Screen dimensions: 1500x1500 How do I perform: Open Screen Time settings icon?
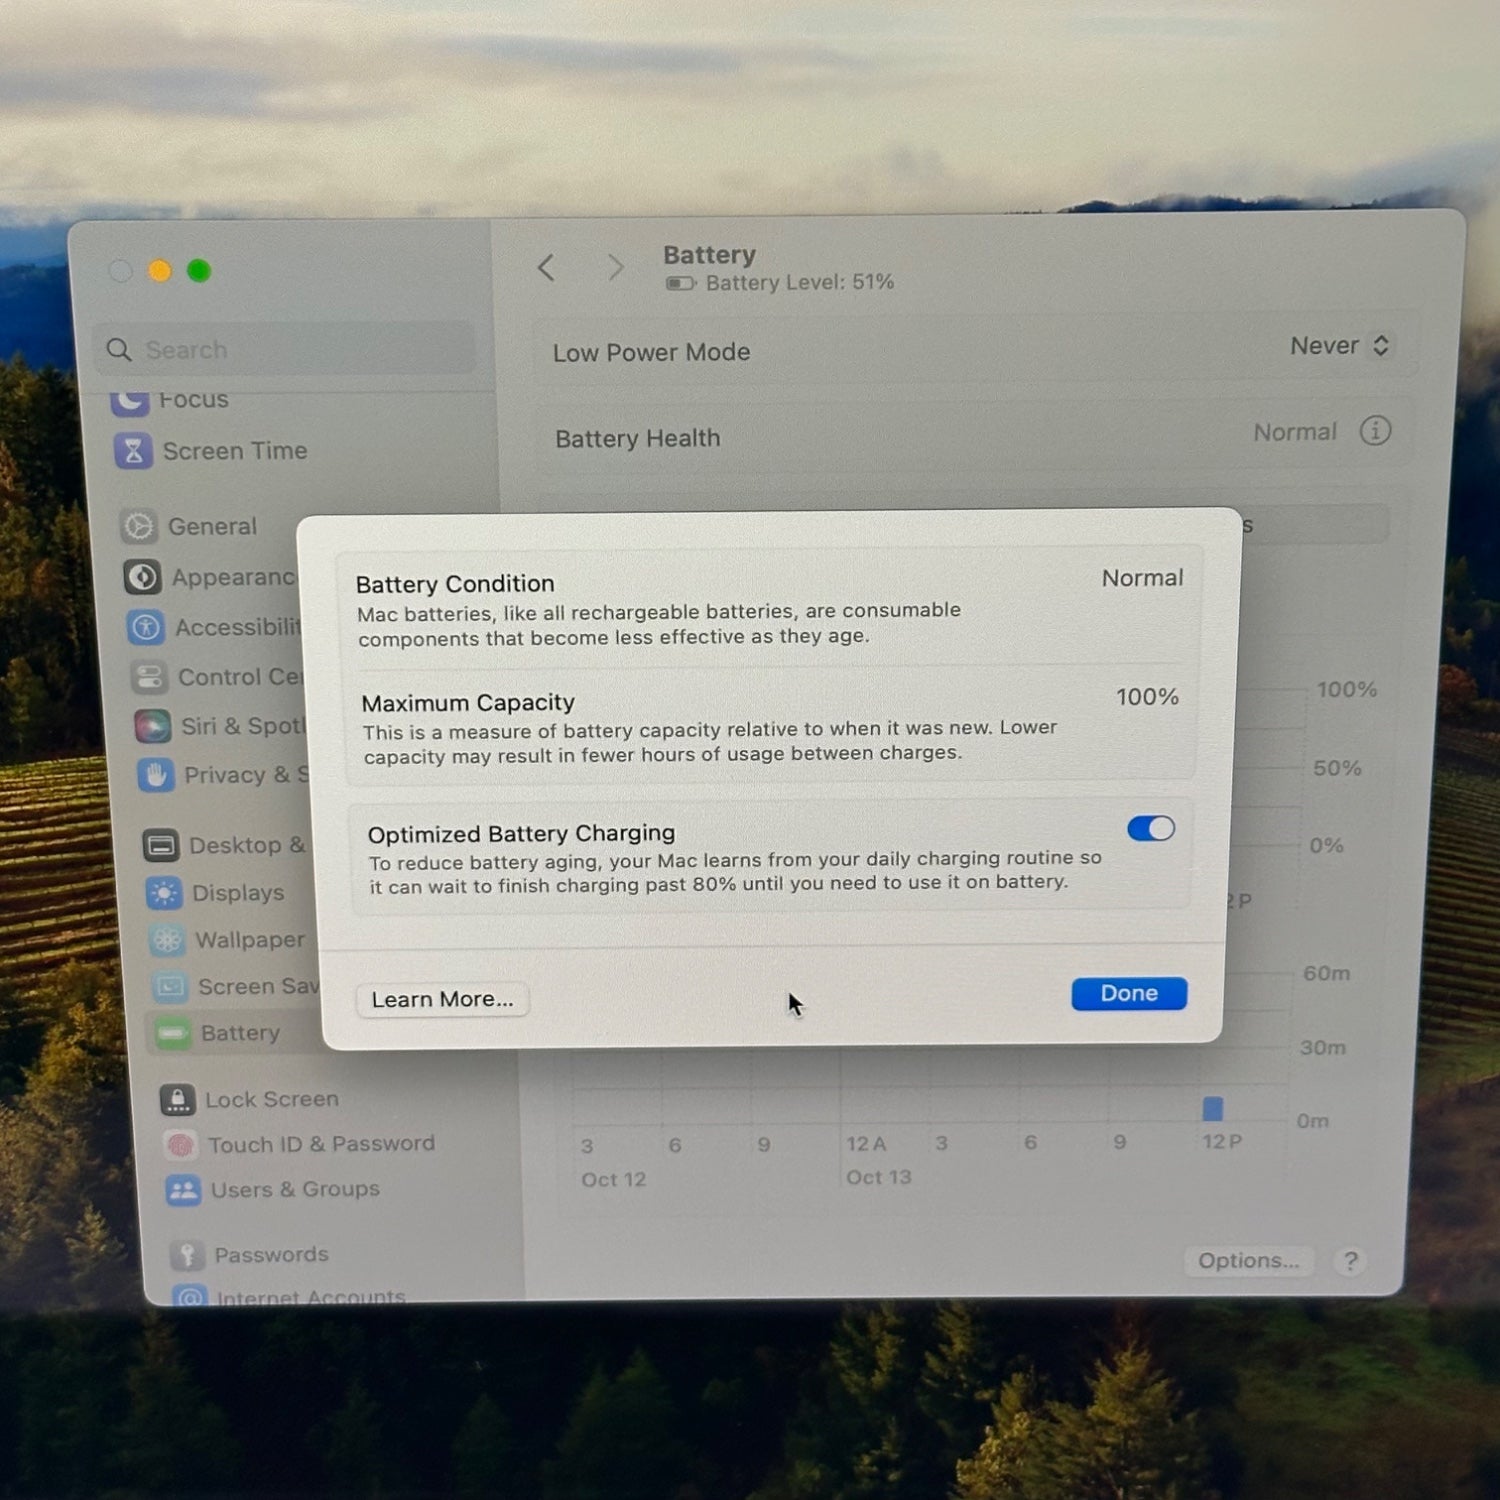pyautogui.click(x=133, y=451)
